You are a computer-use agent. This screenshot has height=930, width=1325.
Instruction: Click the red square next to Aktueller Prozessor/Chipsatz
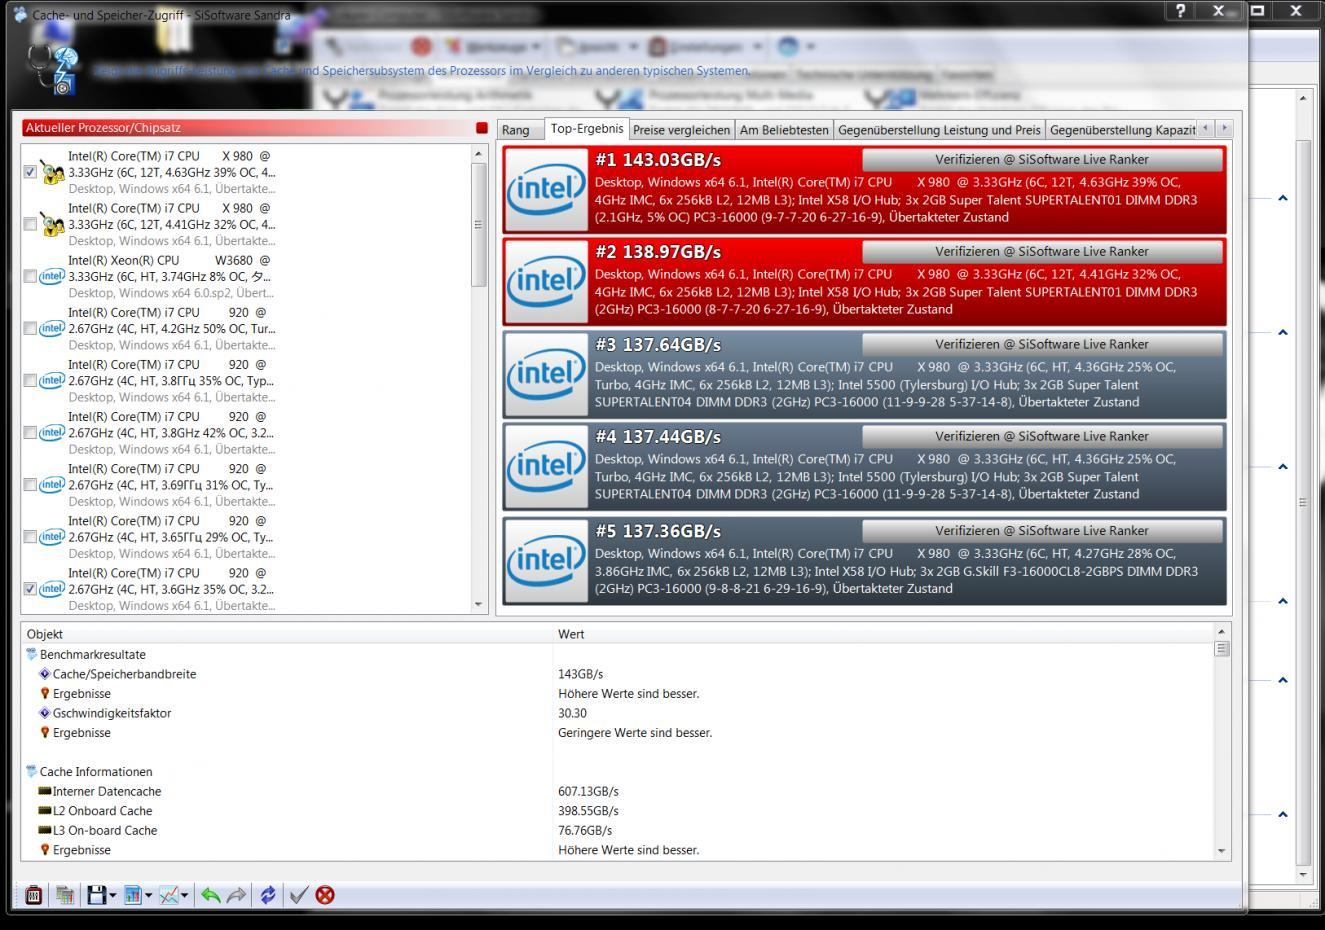482,128
